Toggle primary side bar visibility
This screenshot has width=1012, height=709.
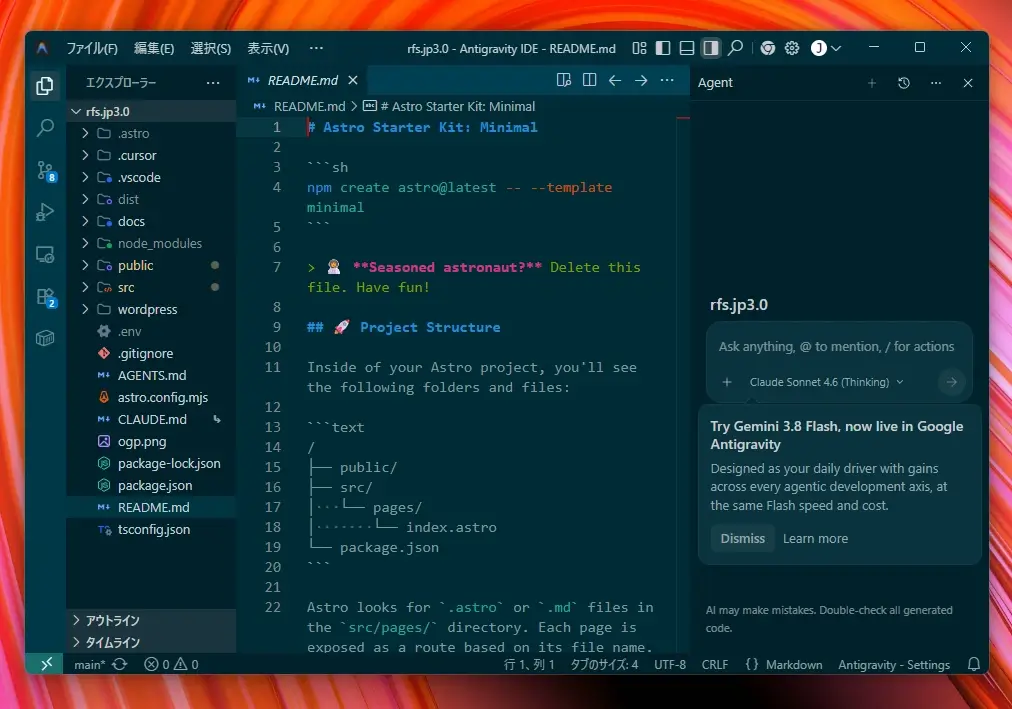point(663,48)
